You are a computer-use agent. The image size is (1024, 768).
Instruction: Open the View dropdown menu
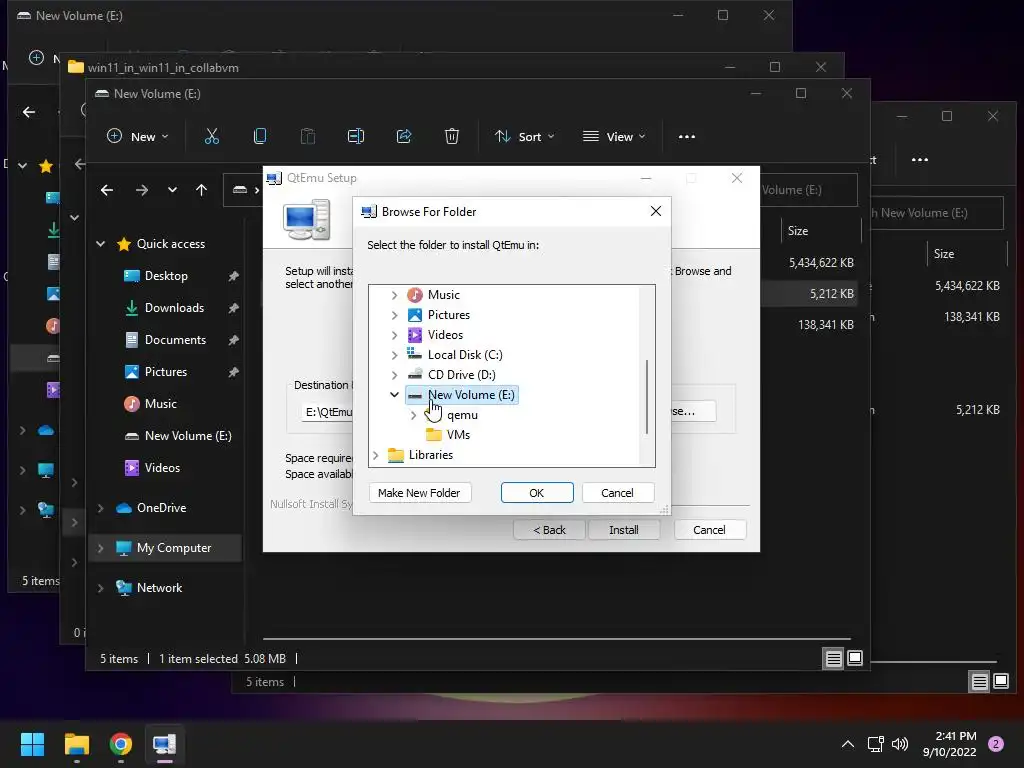point(614,136)
